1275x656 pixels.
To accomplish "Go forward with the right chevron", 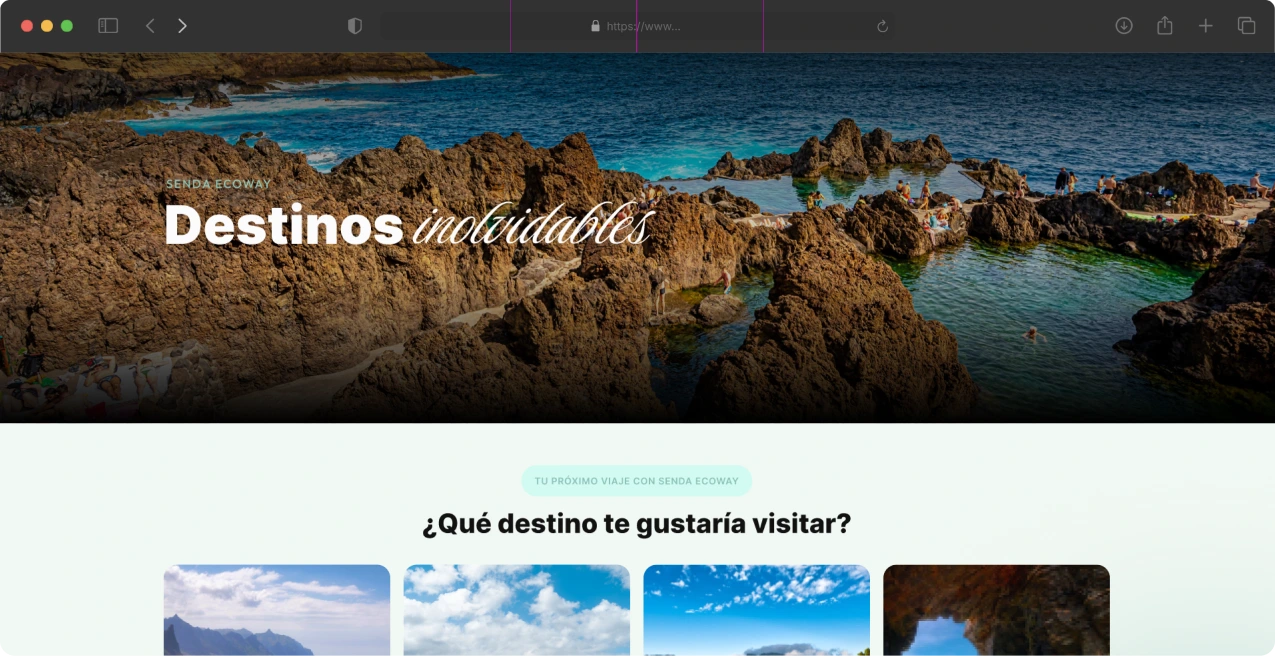I will click(x=182, y=26).
